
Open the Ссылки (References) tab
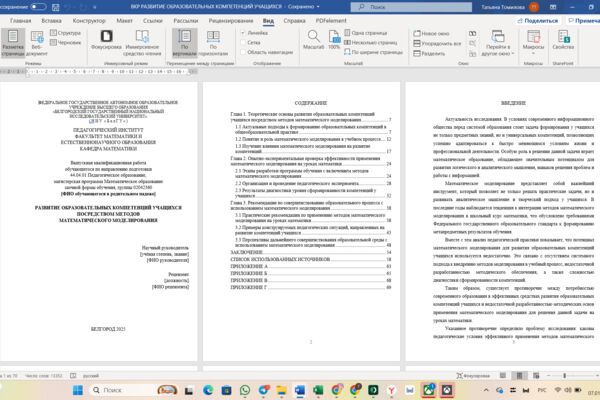click(x=153, y=21)
